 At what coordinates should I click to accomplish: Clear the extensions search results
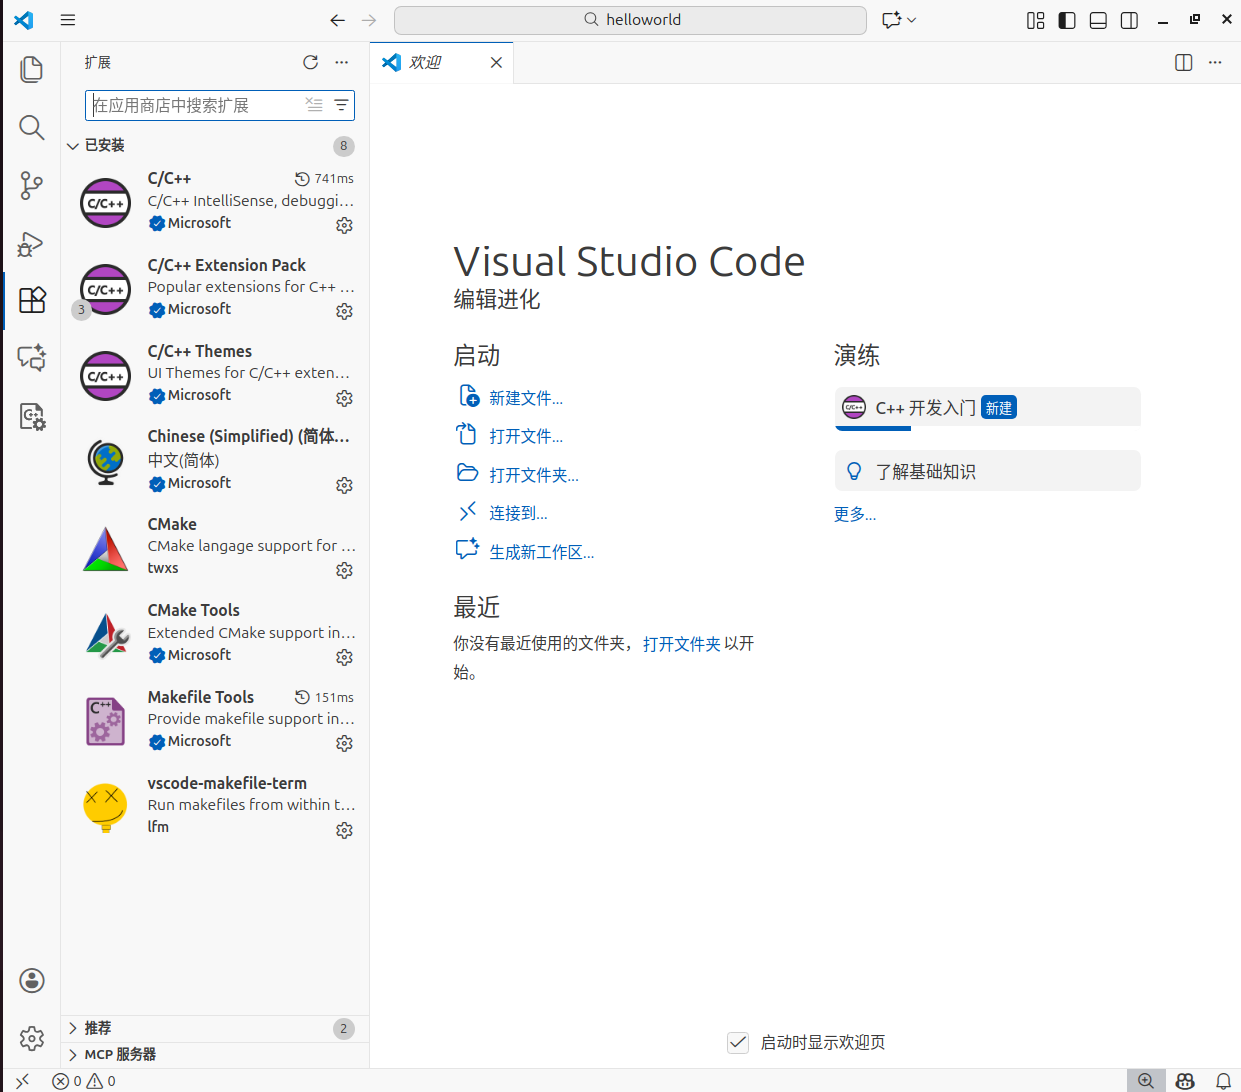tap(314, 104)
